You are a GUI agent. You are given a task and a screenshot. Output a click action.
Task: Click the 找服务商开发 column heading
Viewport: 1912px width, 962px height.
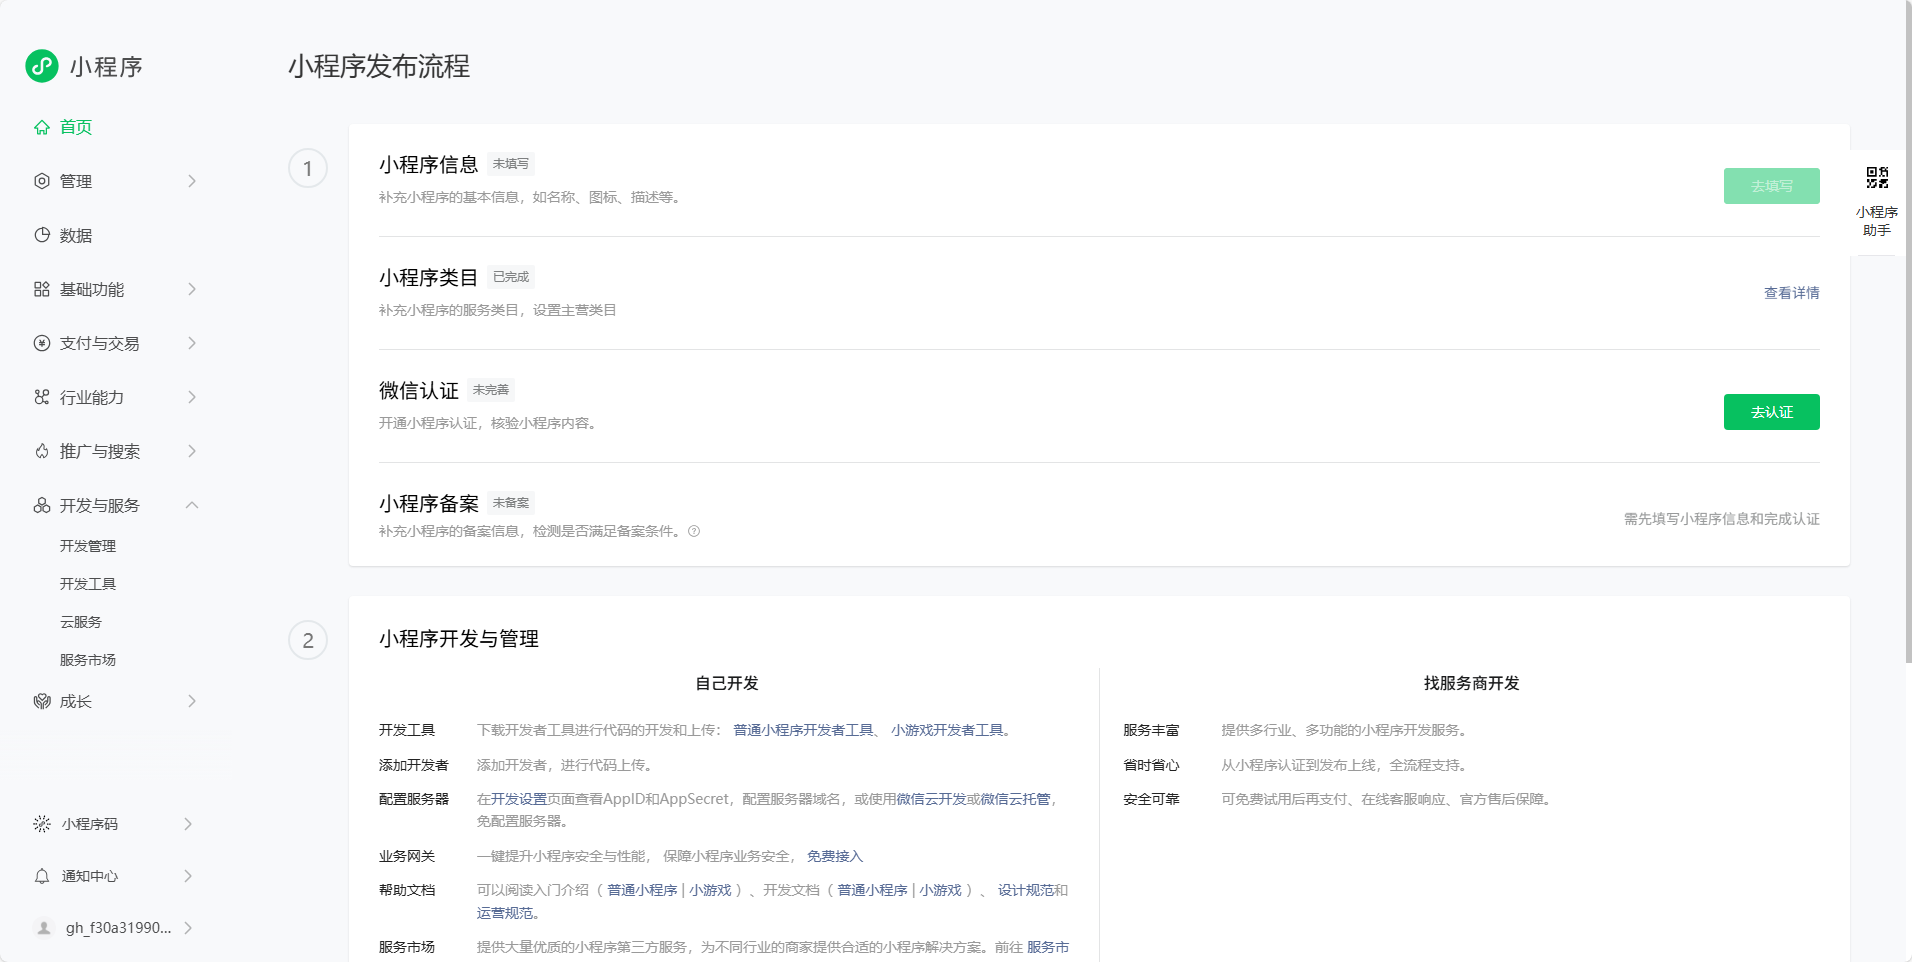click(1471, 683)
